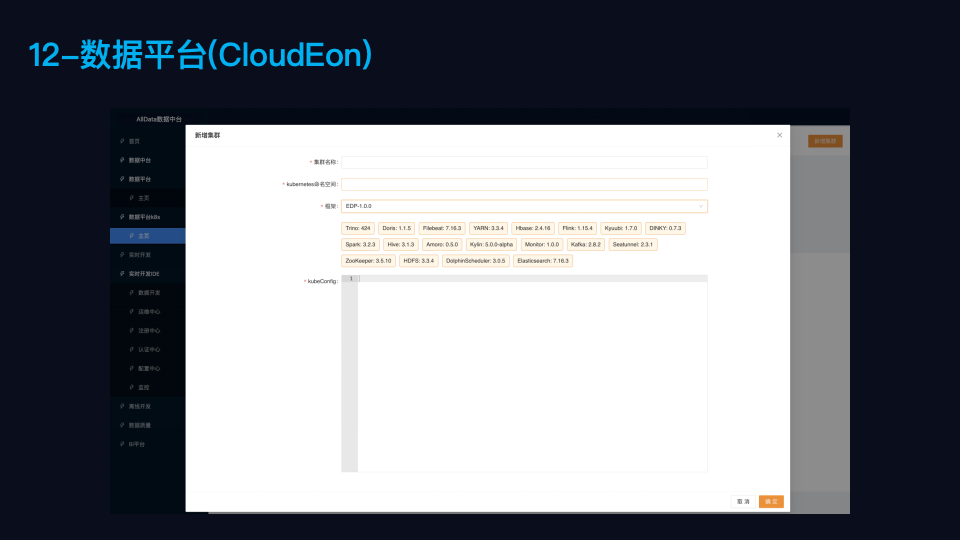The height and width of the screenshot is (540, 960).
Task: Click the Amoro: 0.5.0 tag
Action: [442, 245]
